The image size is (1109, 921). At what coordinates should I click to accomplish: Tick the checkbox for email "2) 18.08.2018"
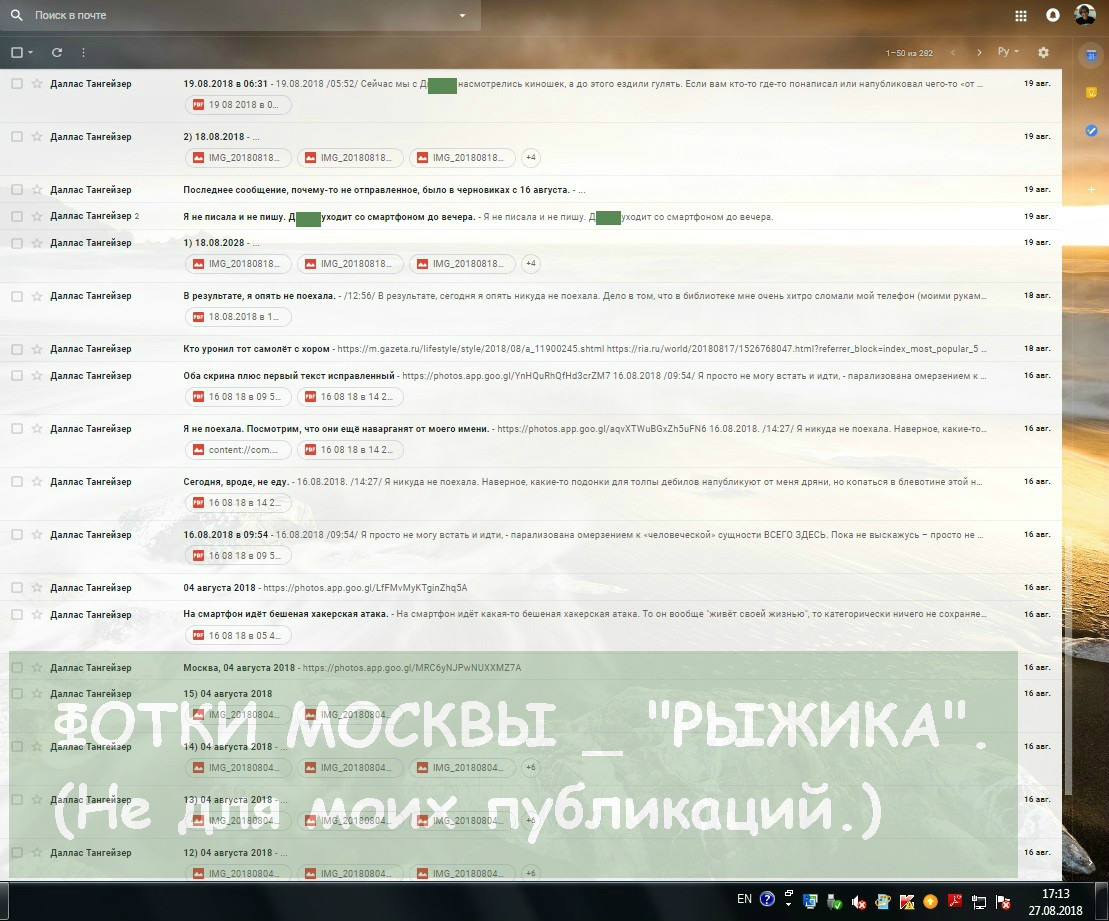coord(17,137)
